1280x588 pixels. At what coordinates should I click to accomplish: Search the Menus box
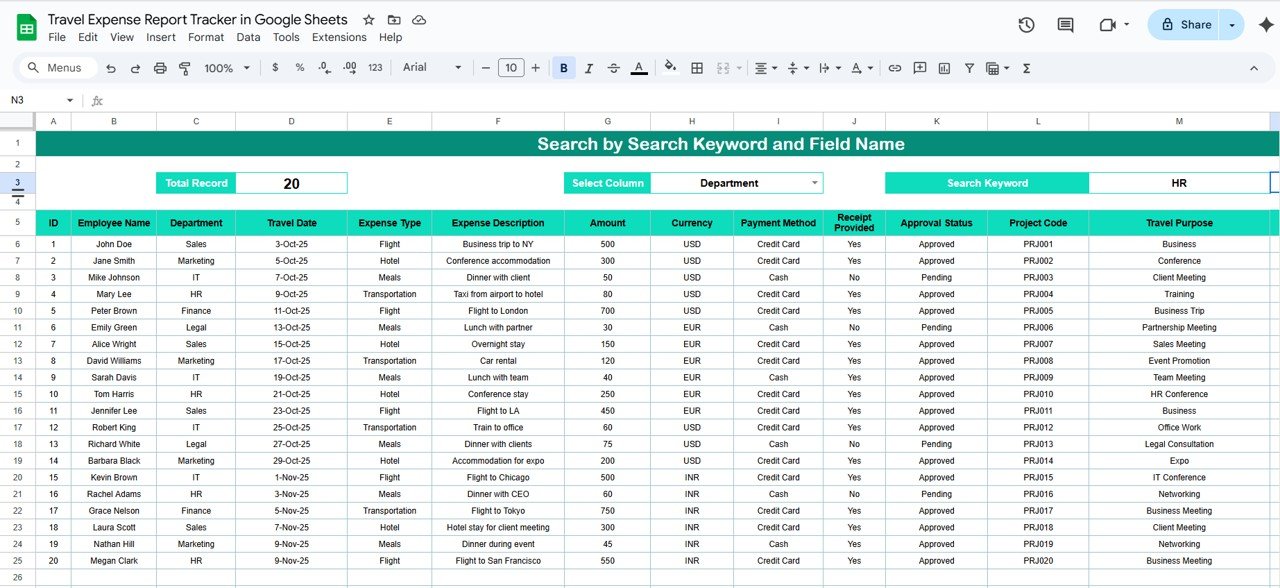tap(57, 68)
